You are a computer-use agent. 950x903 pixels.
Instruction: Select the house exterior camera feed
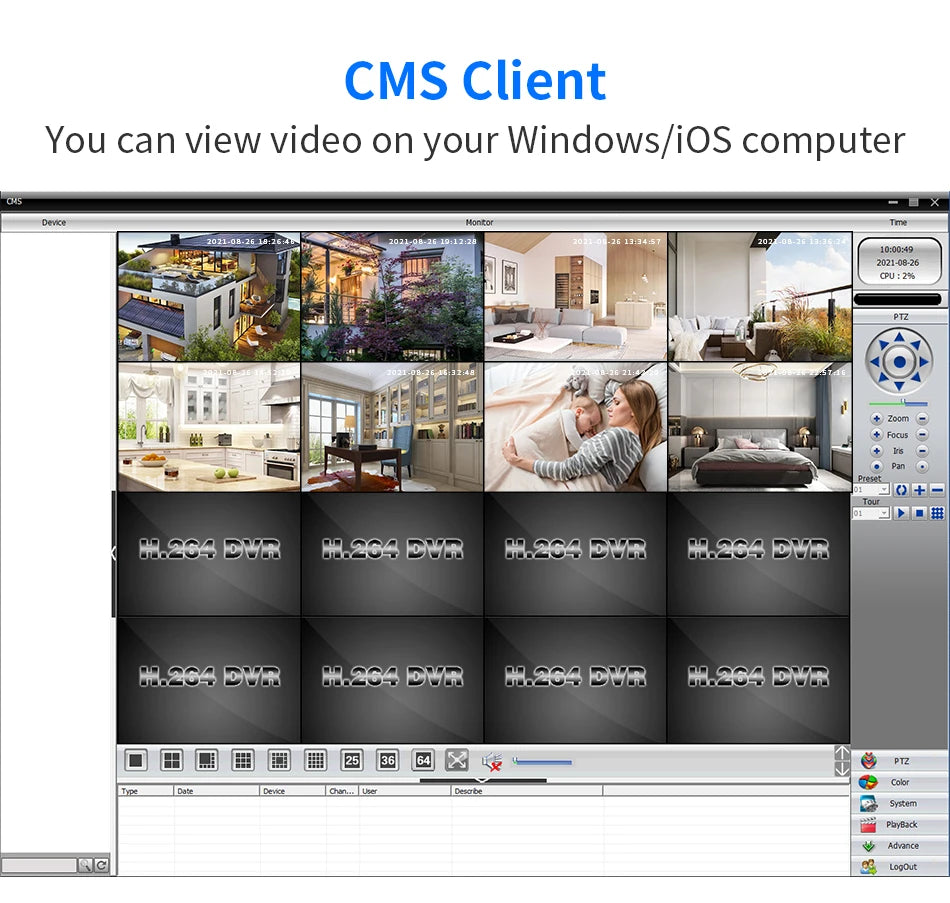coord(209,296)
